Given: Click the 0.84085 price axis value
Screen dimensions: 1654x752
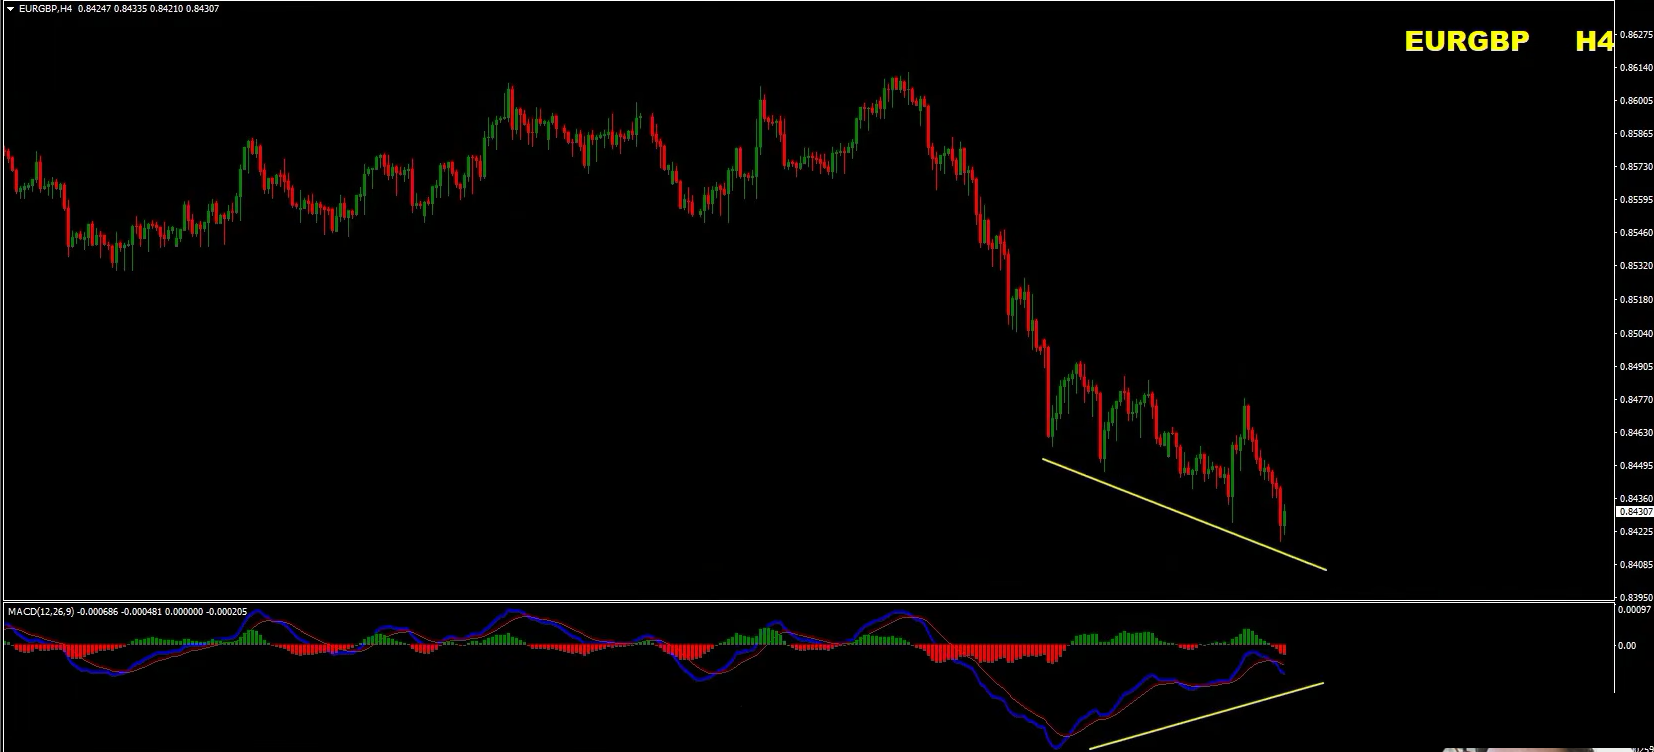Looking at the screenshot, I should (x=1635, y=565).
